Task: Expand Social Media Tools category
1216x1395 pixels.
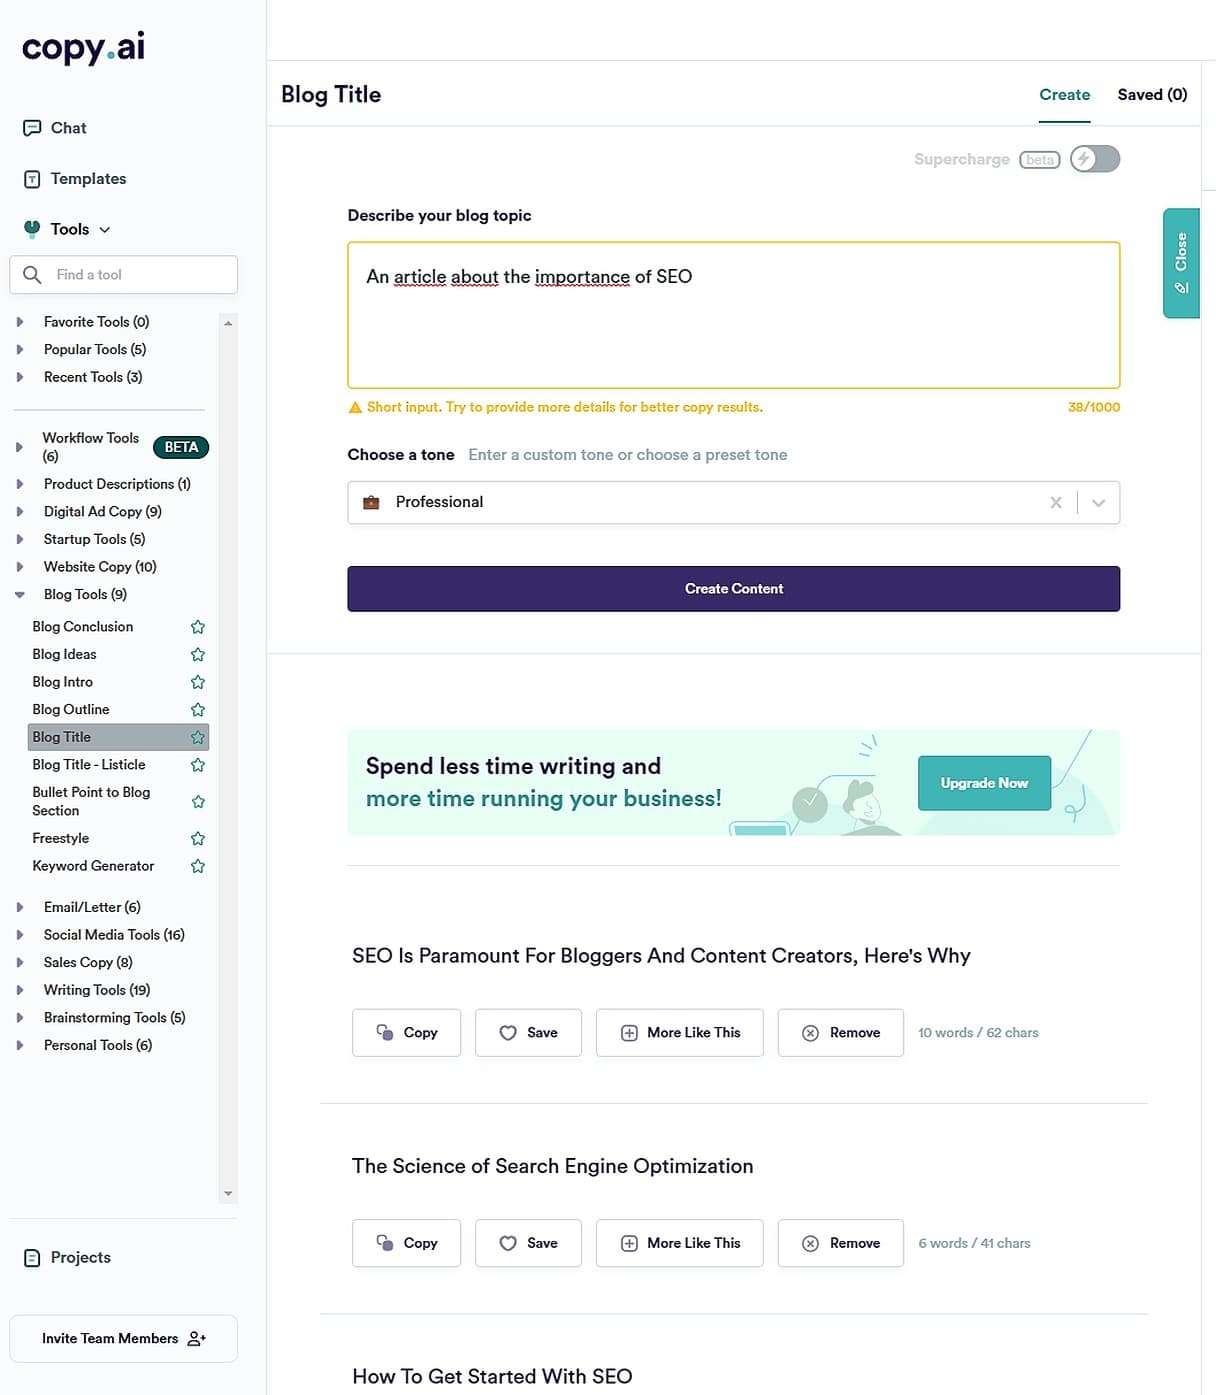Action: coord(20,935)
